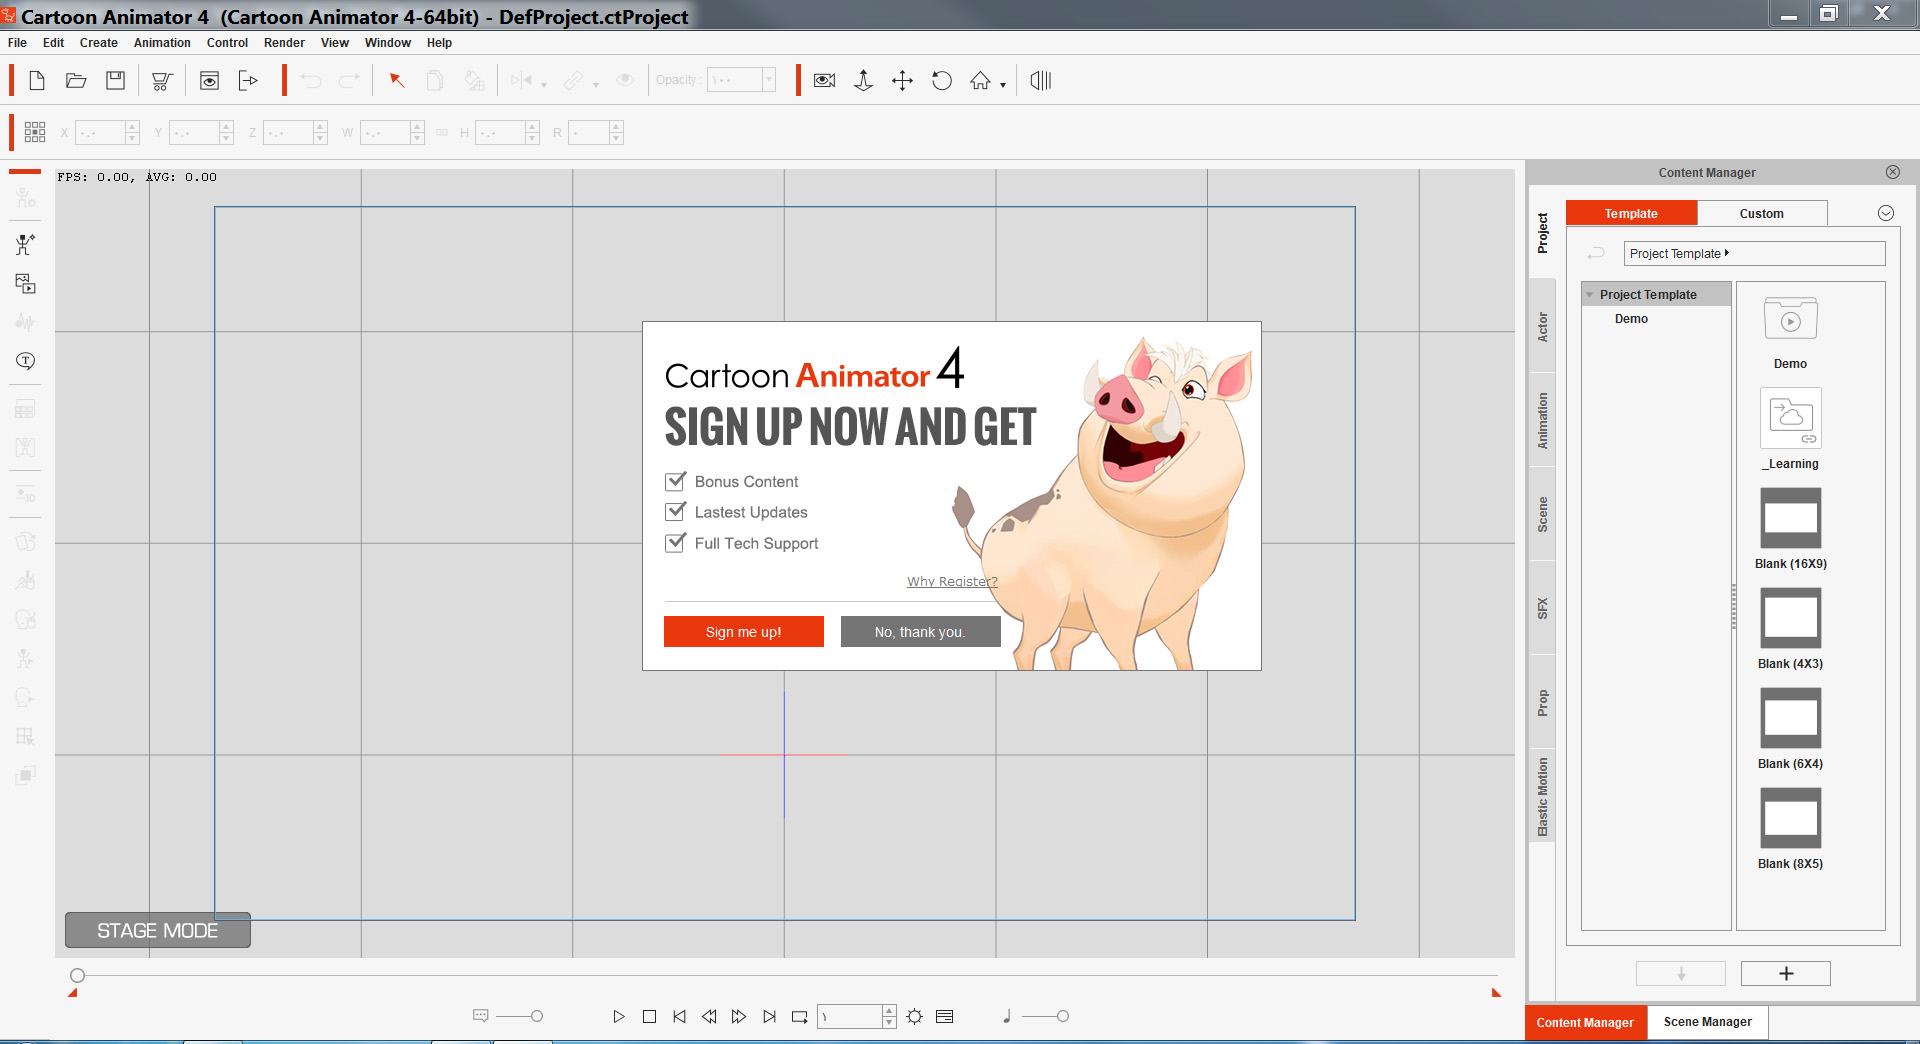This screenshot has width=1920, height=1044.
Task: Open the File menu
Action: click(17, 43)
